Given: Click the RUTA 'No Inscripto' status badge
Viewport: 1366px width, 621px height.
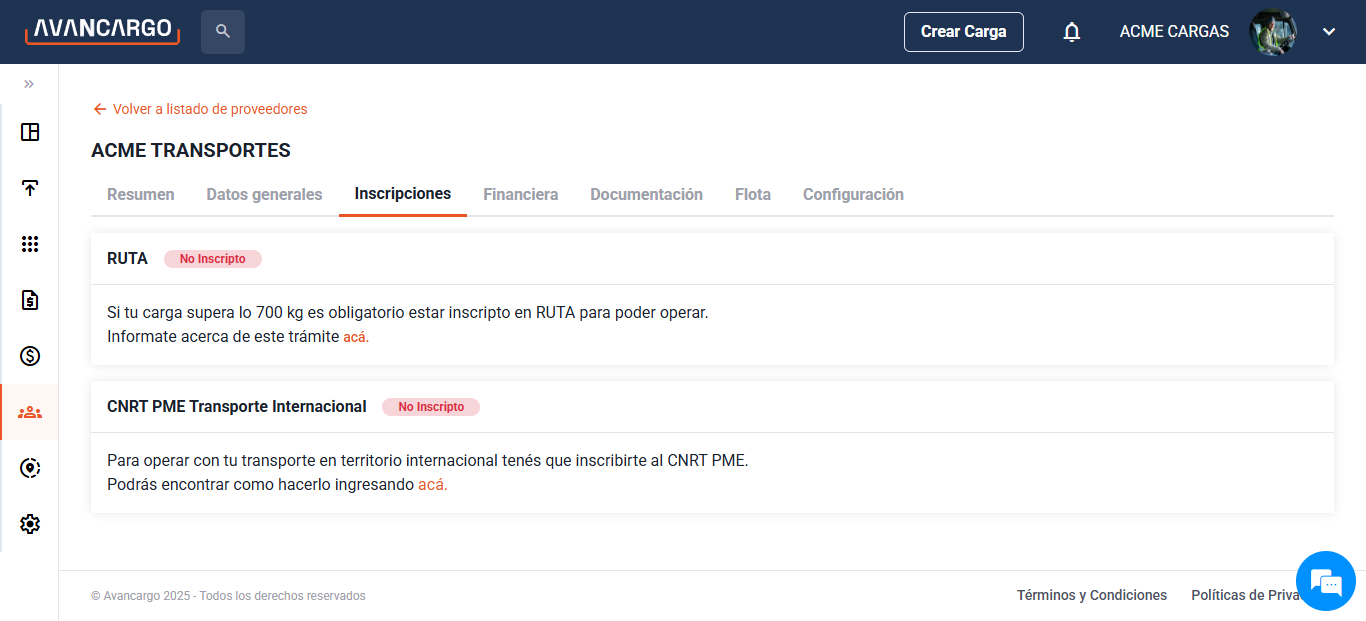Looking at the screenshot, I should (x=213, y=259).
